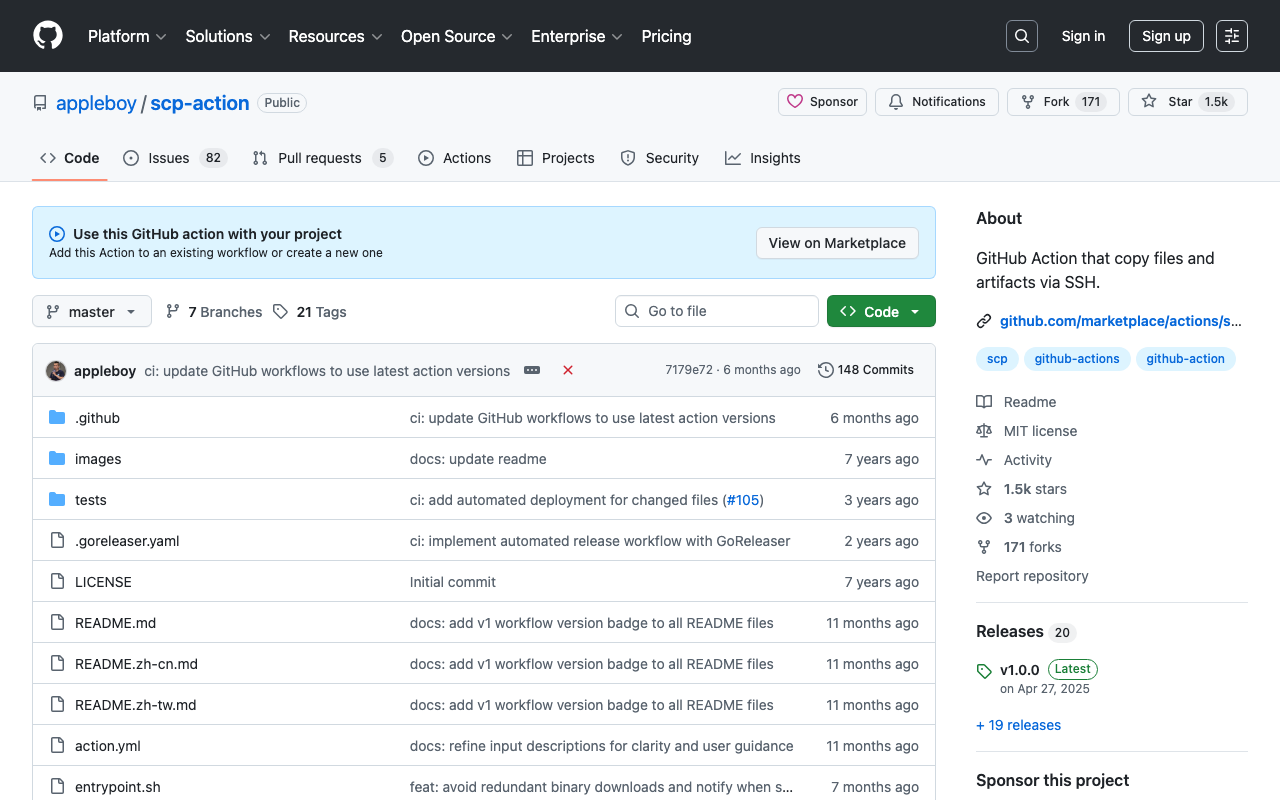Open pull request link #105
1280x800 pixels.
tap(743, 499)
